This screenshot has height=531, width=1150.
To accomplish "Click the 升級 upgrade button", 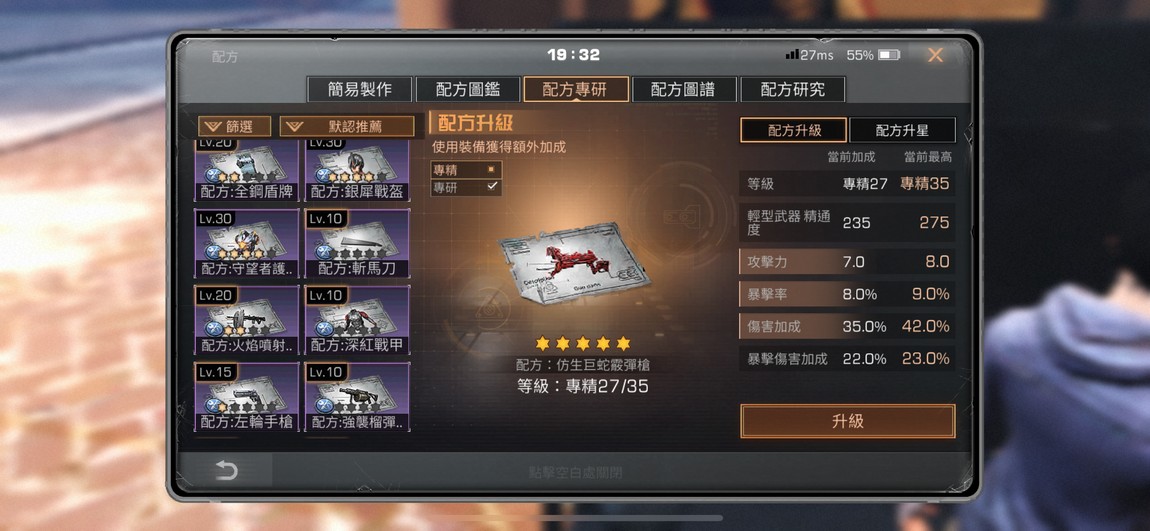I will [848, 421].
